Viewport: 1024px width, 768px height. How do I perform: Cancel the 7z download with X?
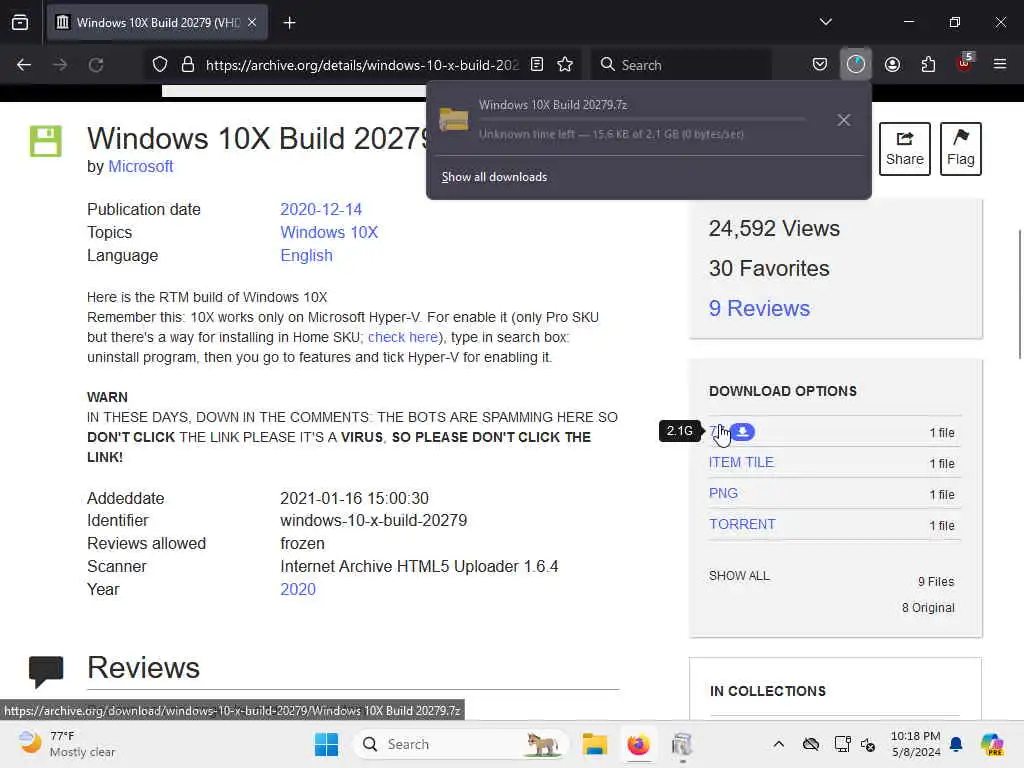844,120
